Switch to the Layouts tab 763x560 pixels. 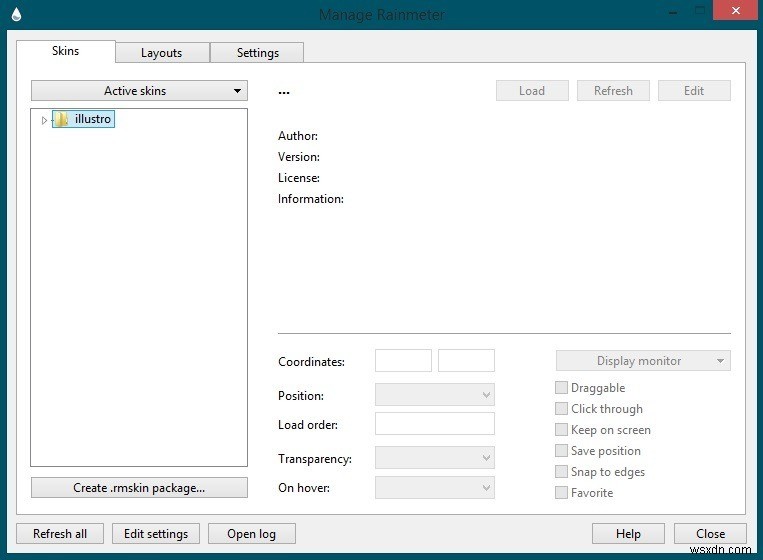162,53
